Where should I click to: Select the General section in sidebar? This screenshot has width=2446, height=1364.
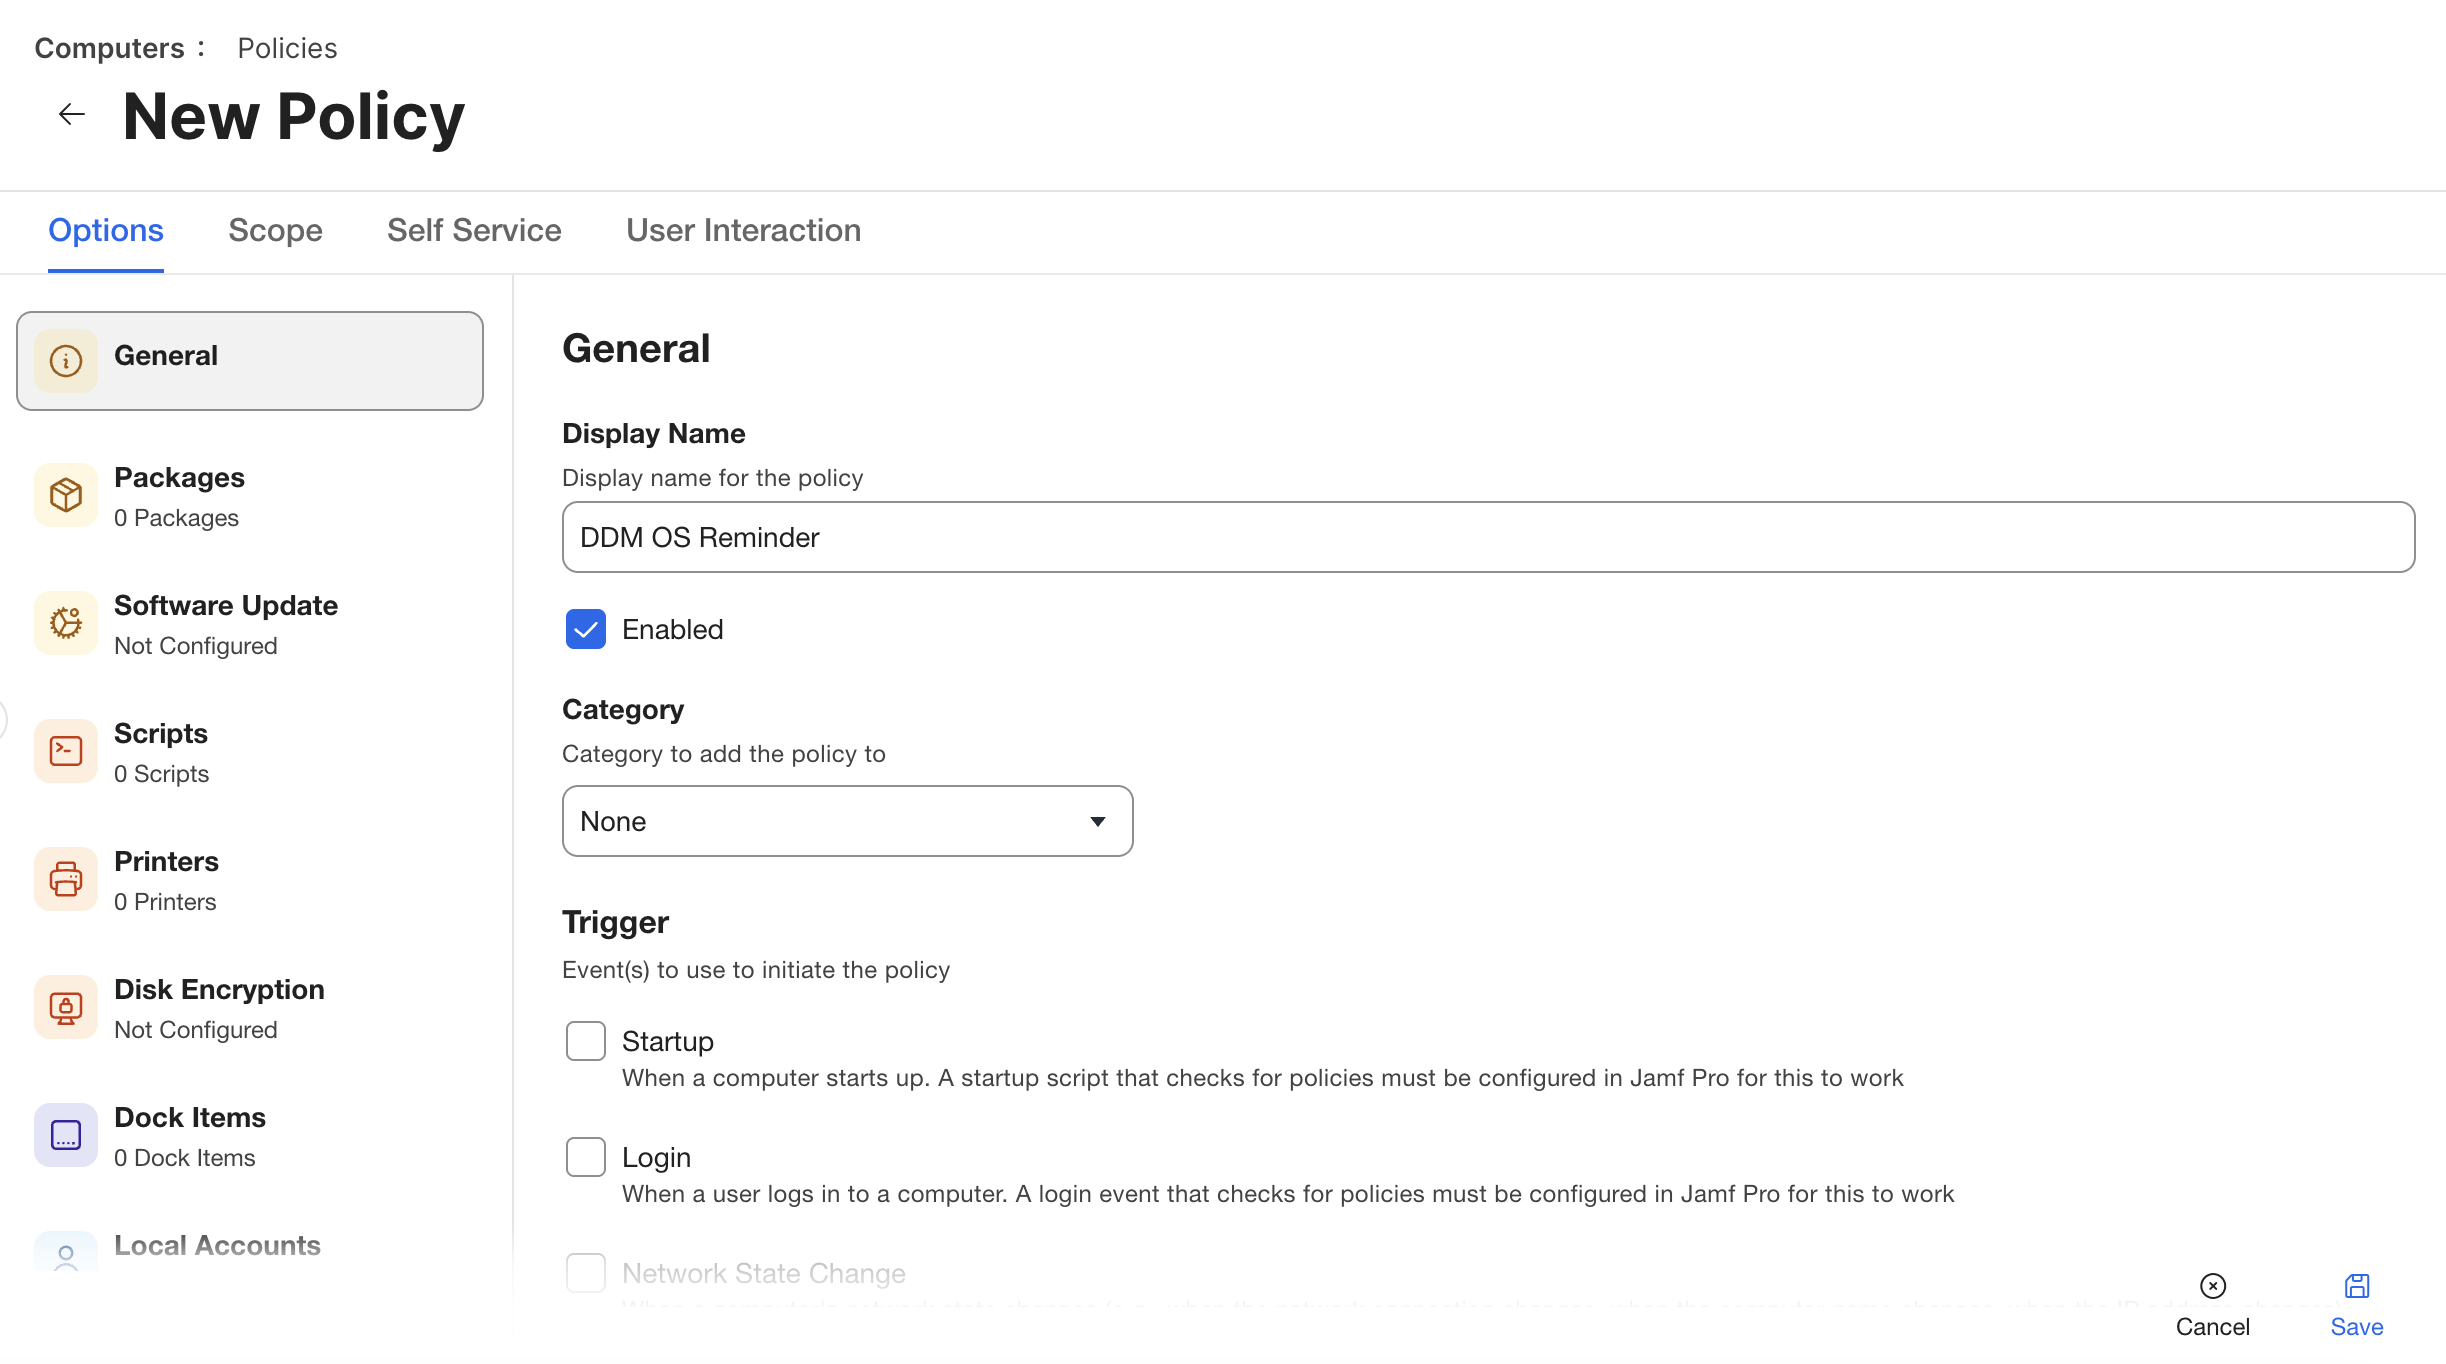click(250, 361)
